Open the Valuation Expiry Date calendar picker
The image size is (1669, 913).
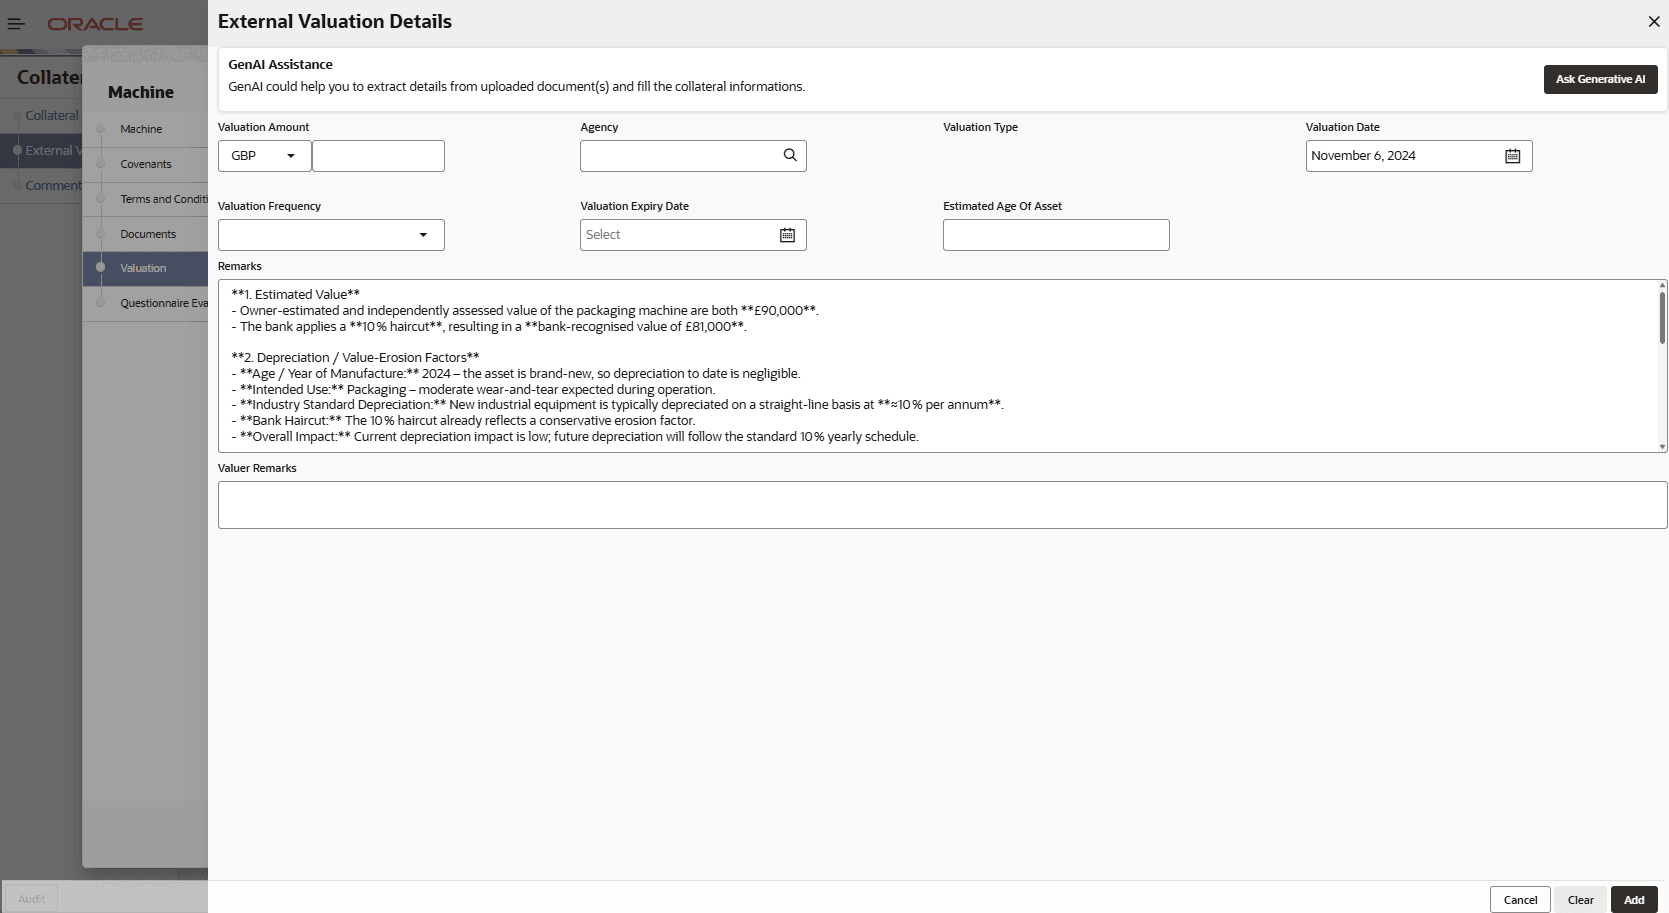[x=788, y=235]
